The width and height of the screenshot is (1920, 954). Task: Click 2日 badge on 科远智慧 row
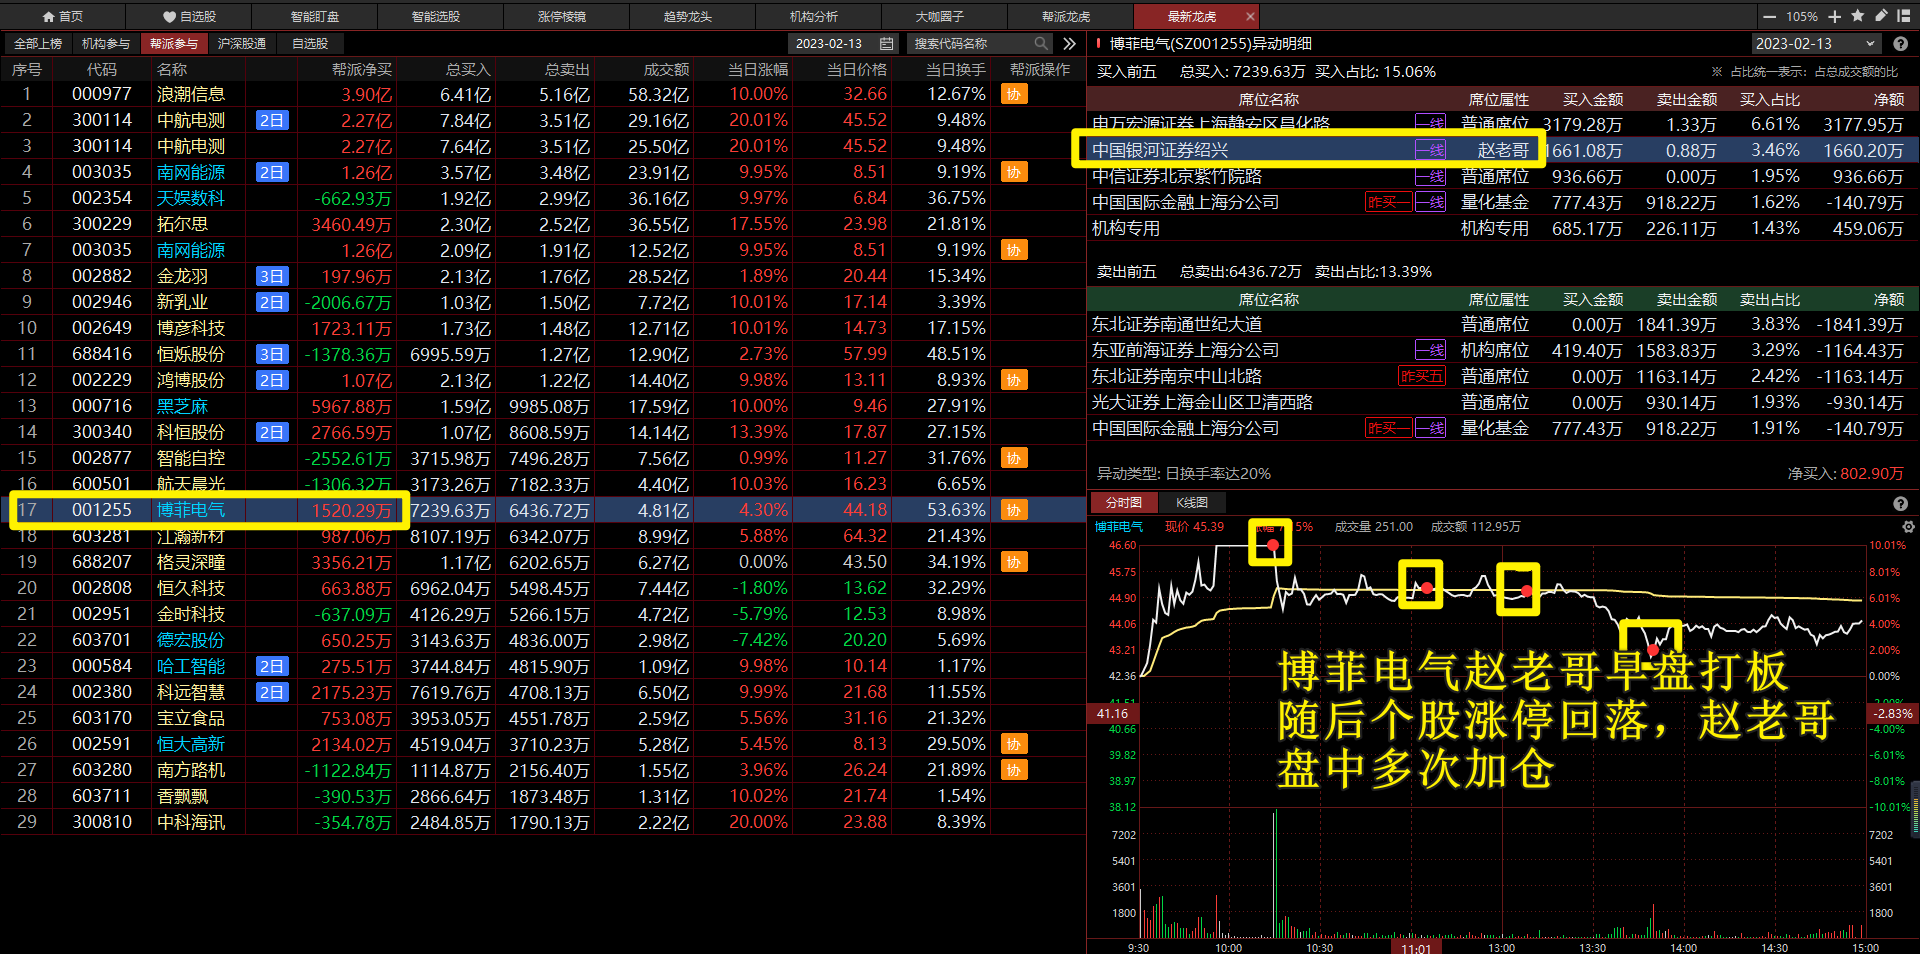click(x=272, y=692)
